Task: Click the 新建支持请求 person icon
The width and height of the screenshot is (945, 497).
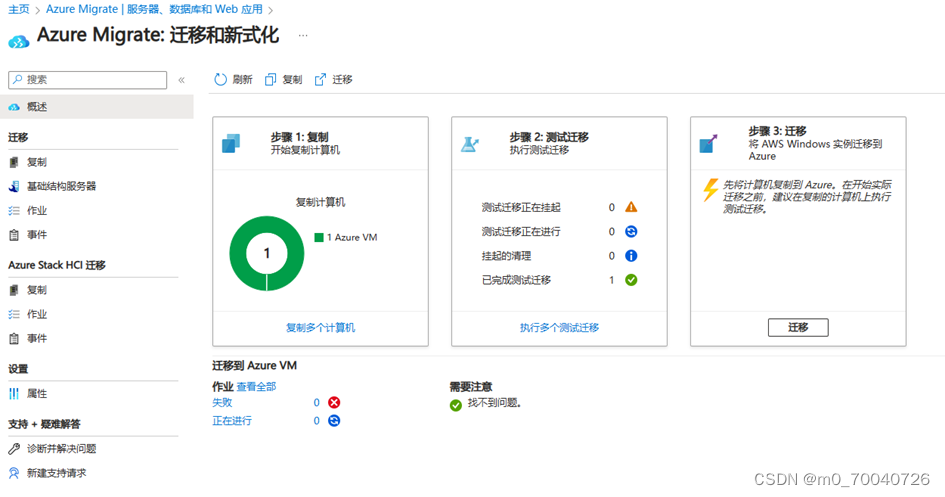Action: tap(14, 474)
